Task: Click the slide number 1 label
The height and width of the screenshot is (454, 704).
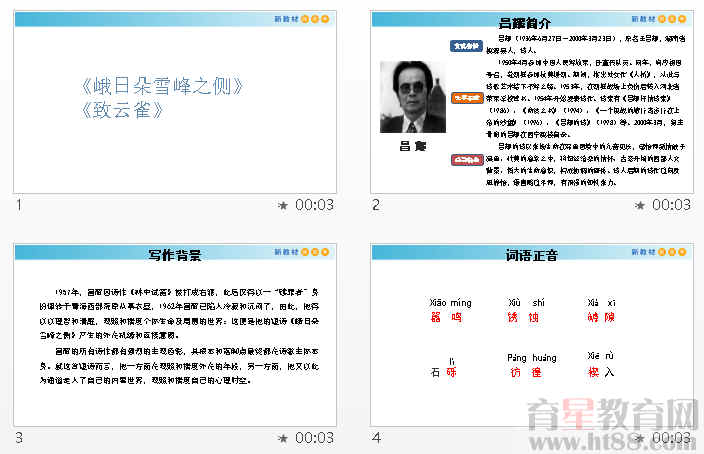Action: [19, 205]
